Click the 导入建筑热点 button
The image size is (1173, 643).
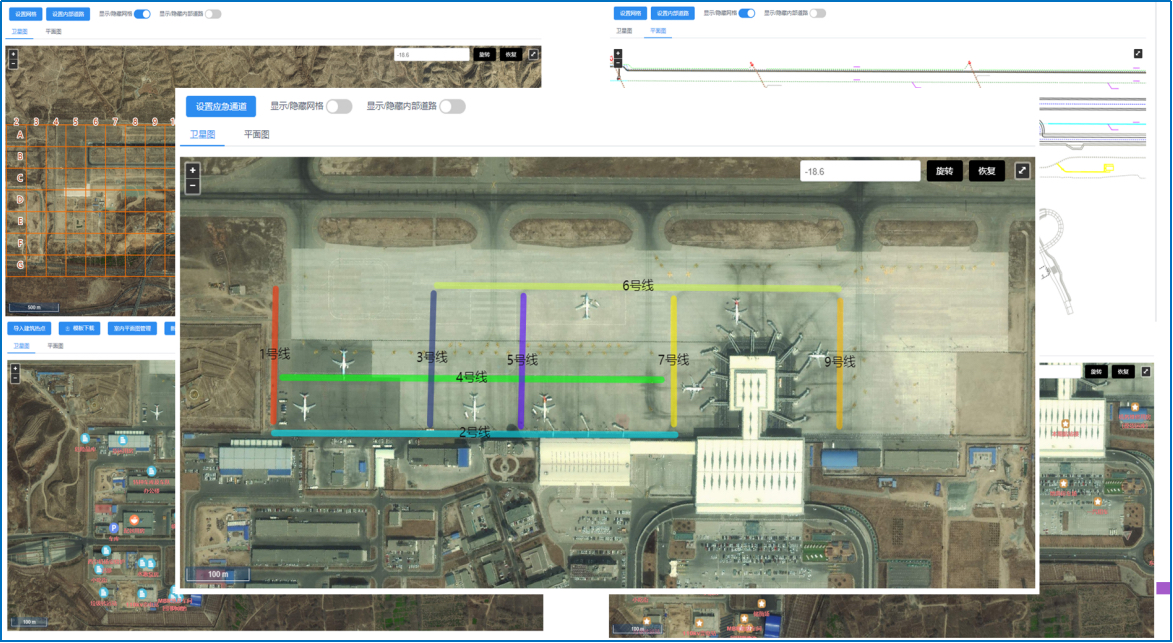[30, 328]
